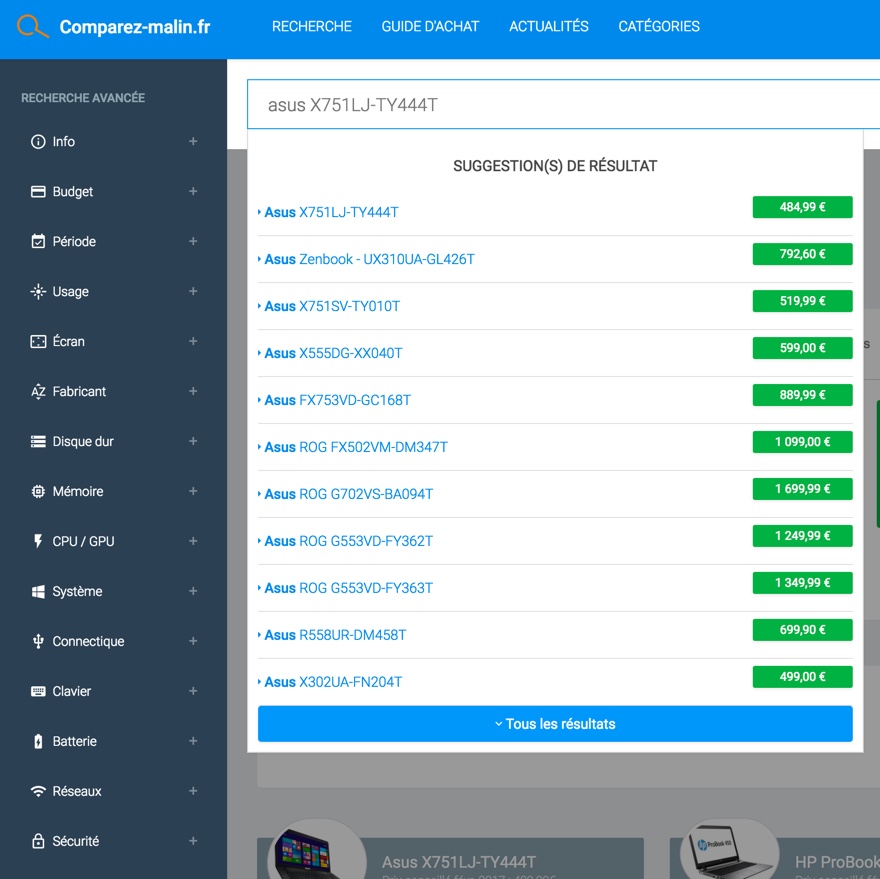
Task: Go to the CATÉGORIES menu
Action: coord(659,27)
